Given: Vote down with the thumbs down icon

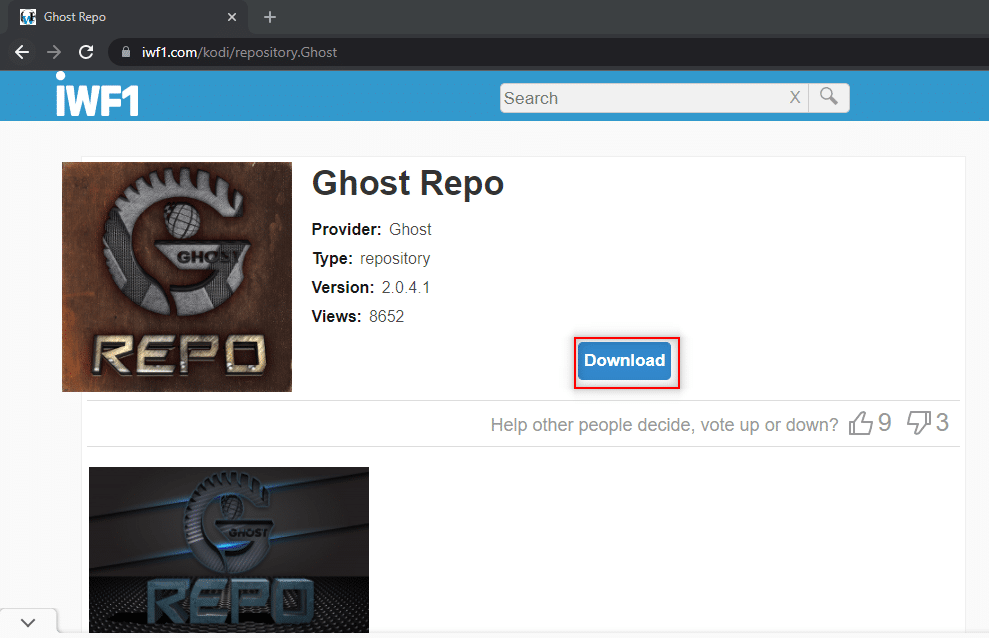Looking at the screenshot, I should click(918, 422).
